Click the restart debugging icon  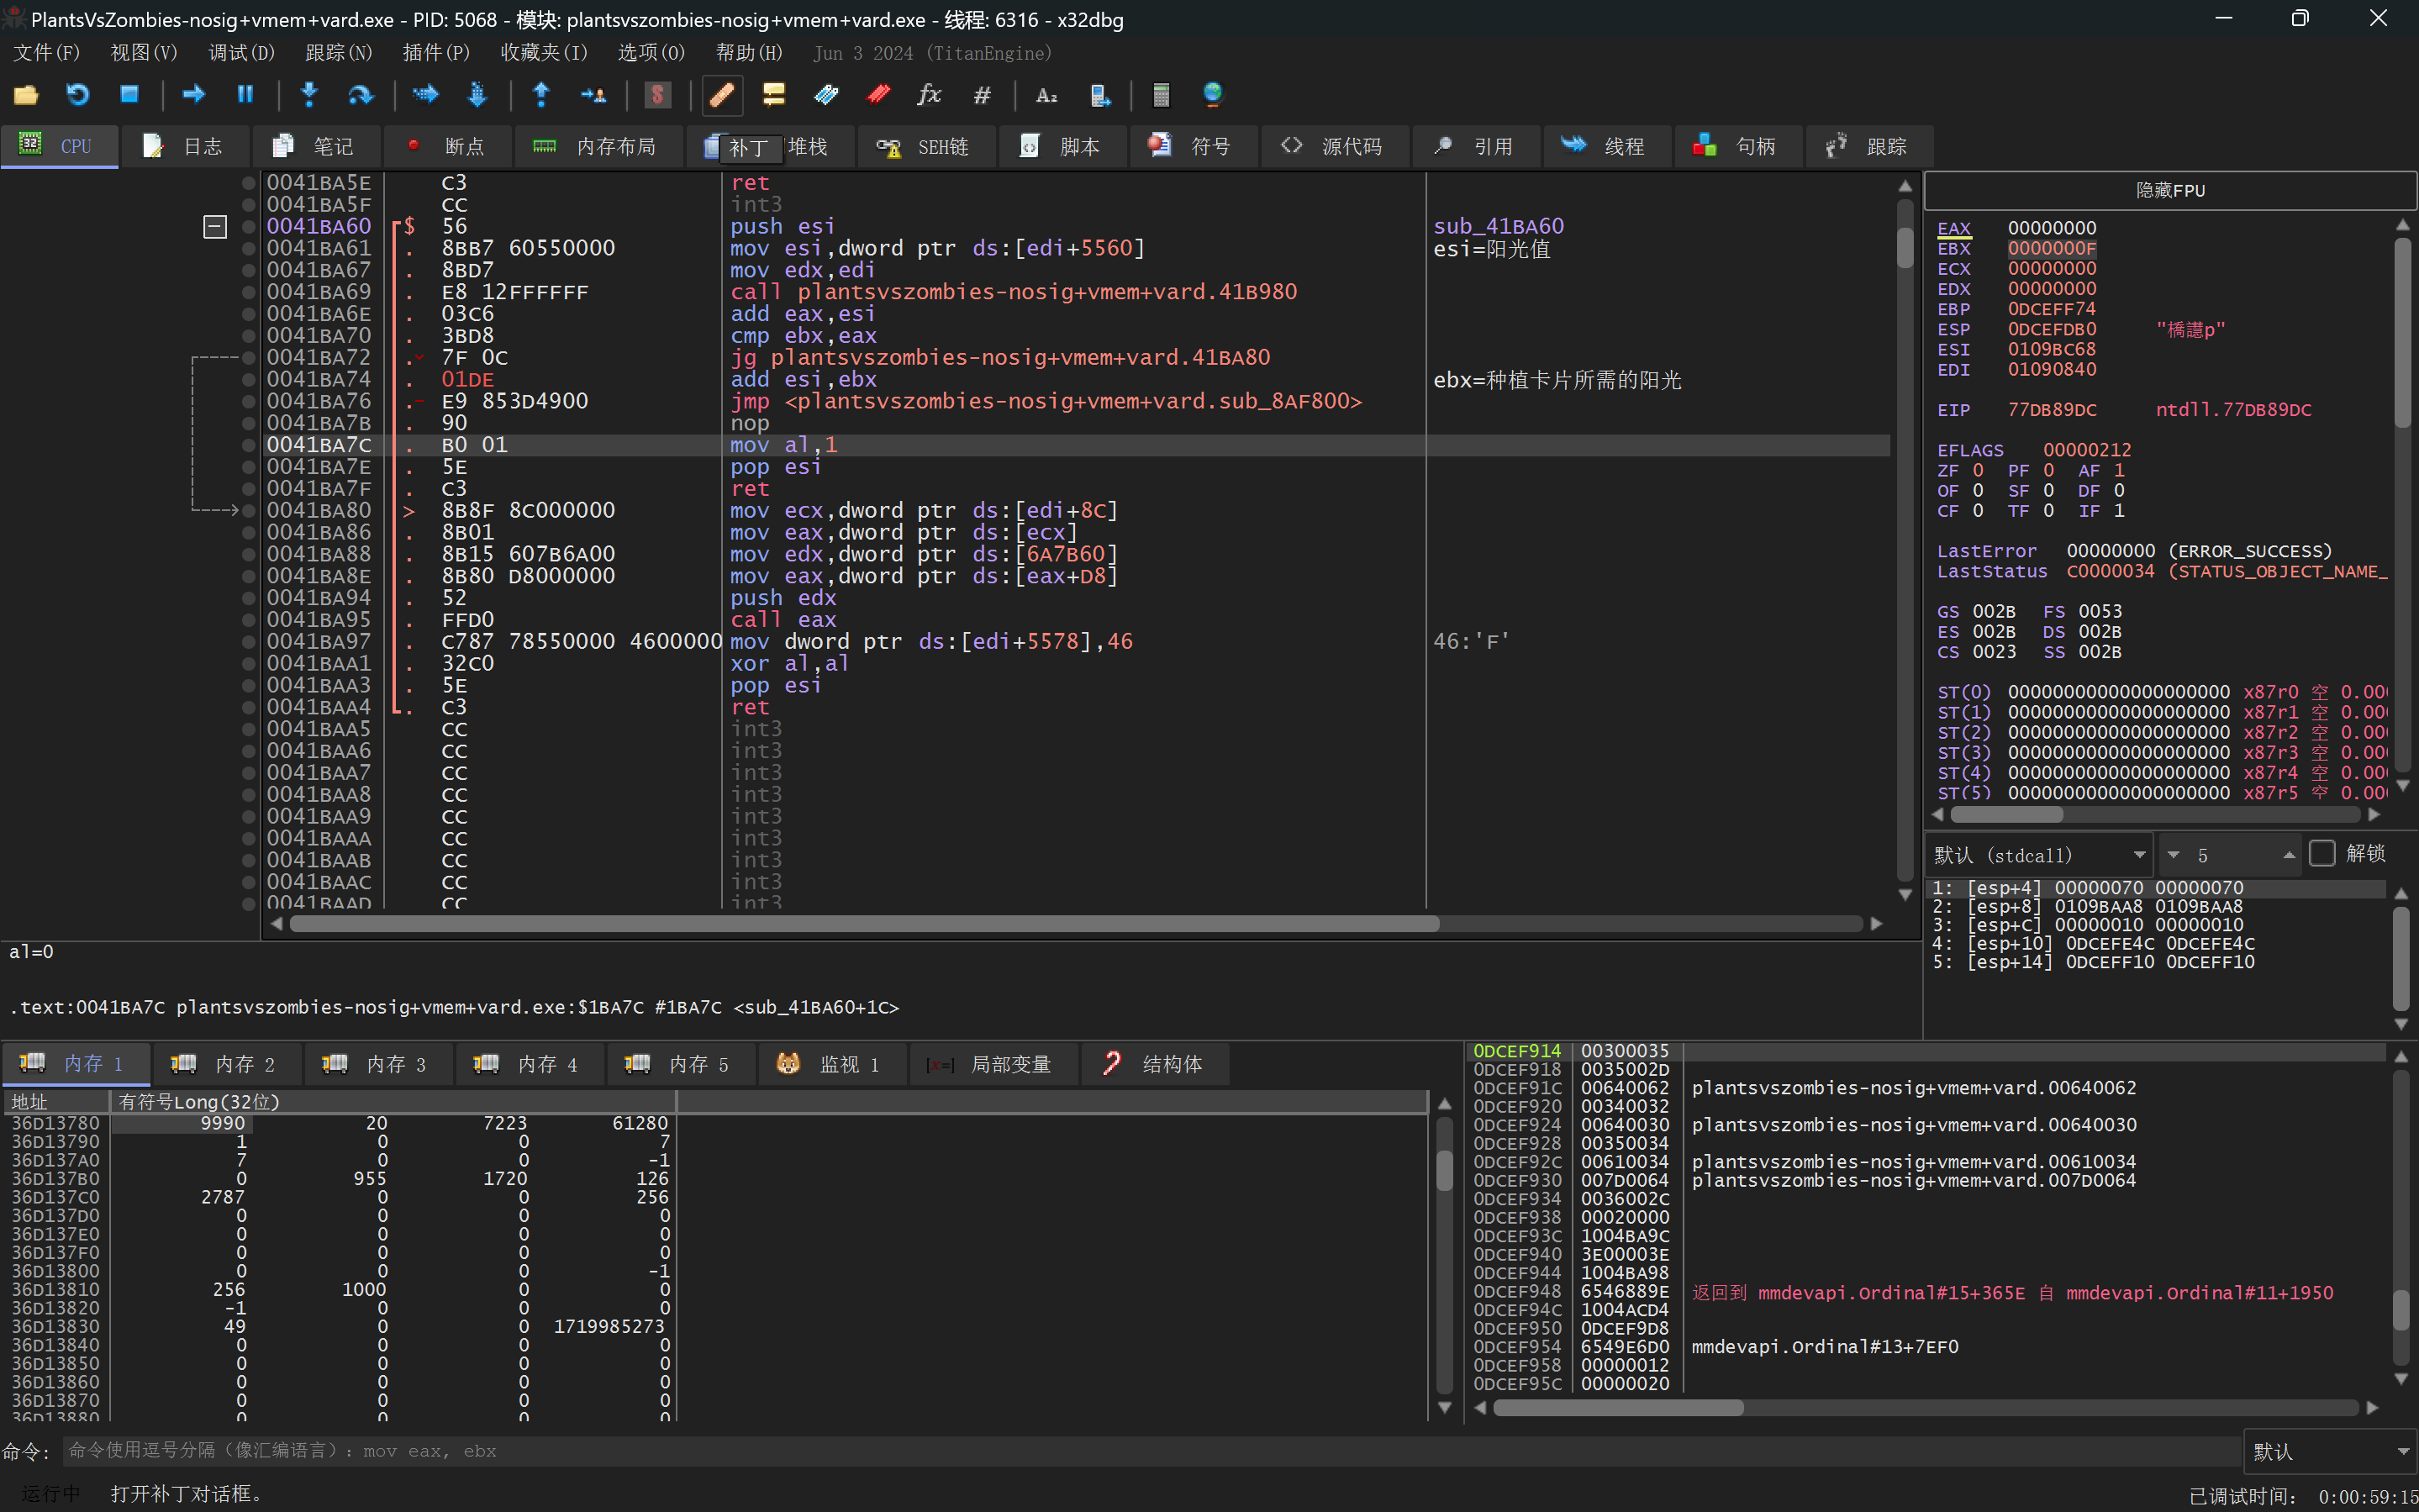77,95
